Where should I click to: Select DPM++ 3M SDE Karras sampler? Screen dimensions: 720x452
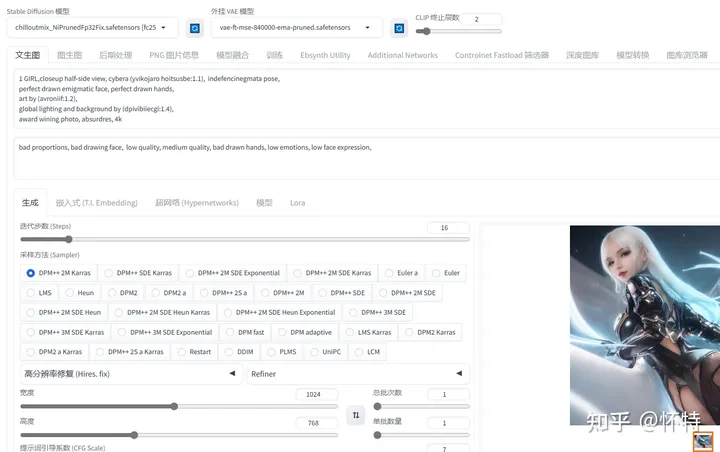tap(65, 332)
